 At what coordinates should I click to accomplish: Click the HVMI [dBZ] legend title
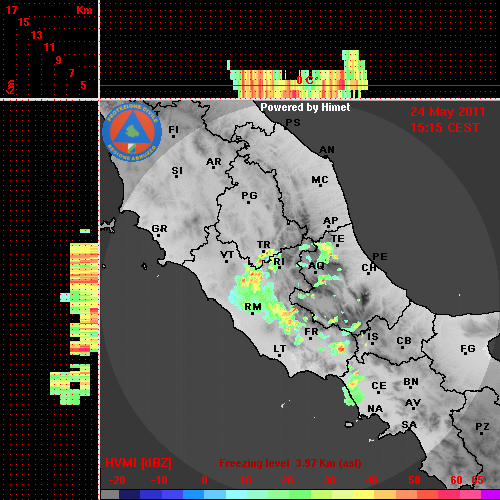pos(138,463)
